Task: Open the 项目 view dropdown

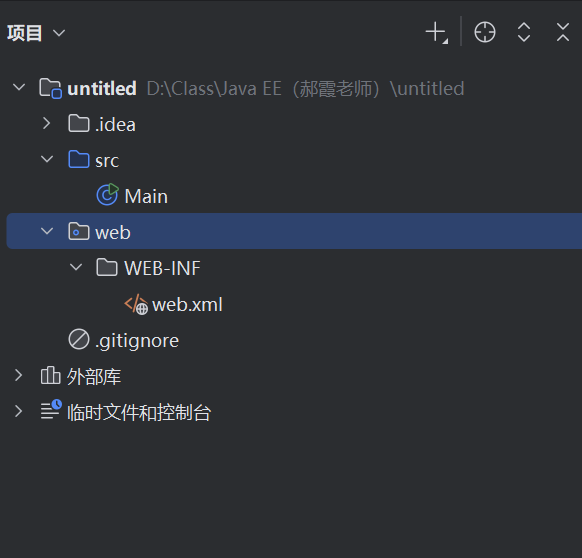Action: 59,33
